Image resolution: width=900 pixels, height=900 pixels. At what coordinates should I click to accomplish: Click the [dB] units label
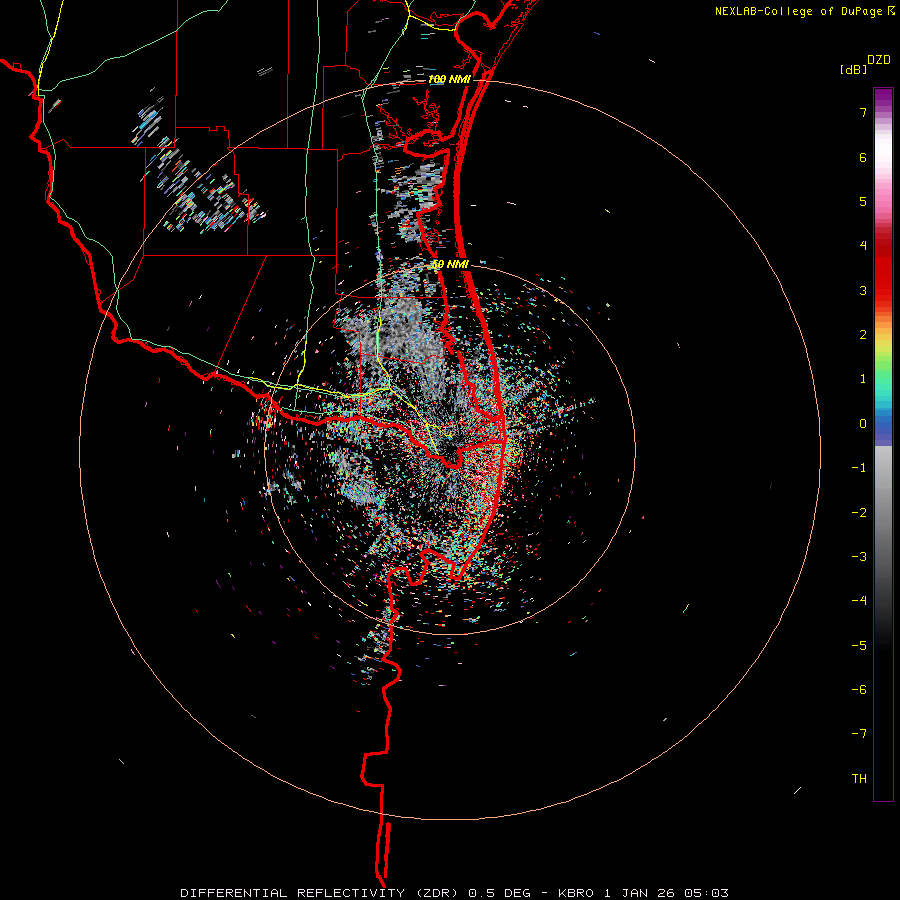click(x=853, y=70)
